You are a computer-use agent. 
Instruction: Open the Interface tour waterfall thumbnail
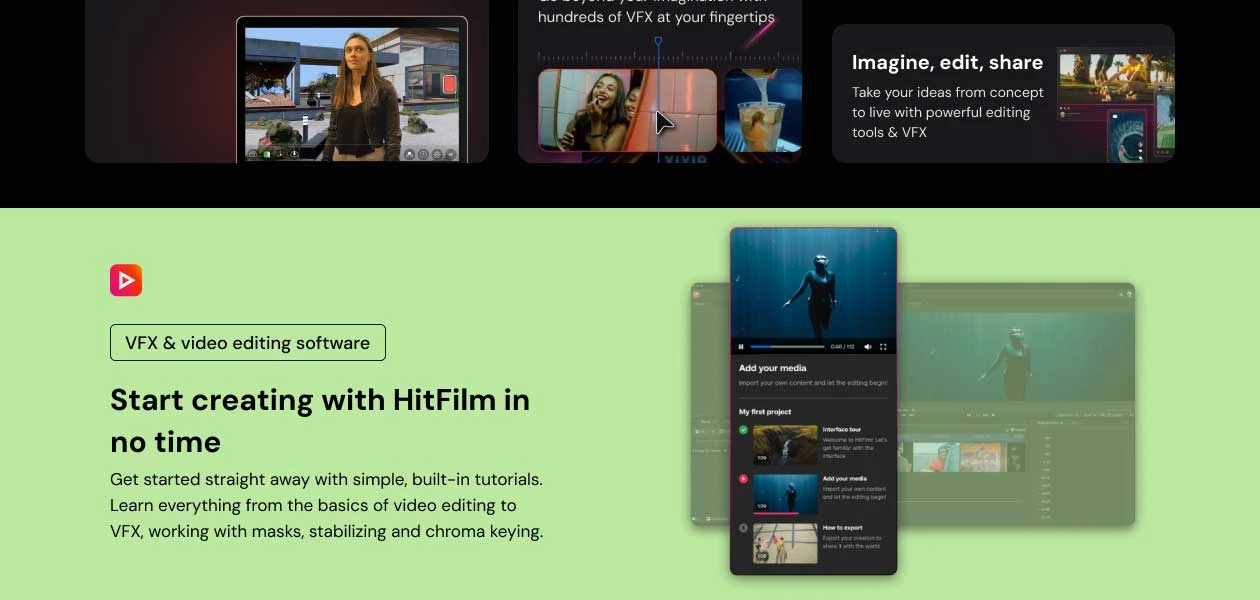785,445
